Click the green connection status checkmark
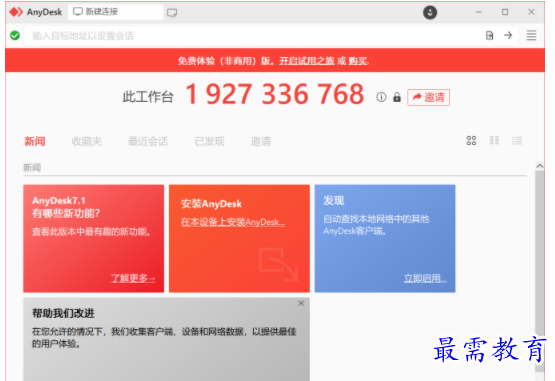 (15, 35)
